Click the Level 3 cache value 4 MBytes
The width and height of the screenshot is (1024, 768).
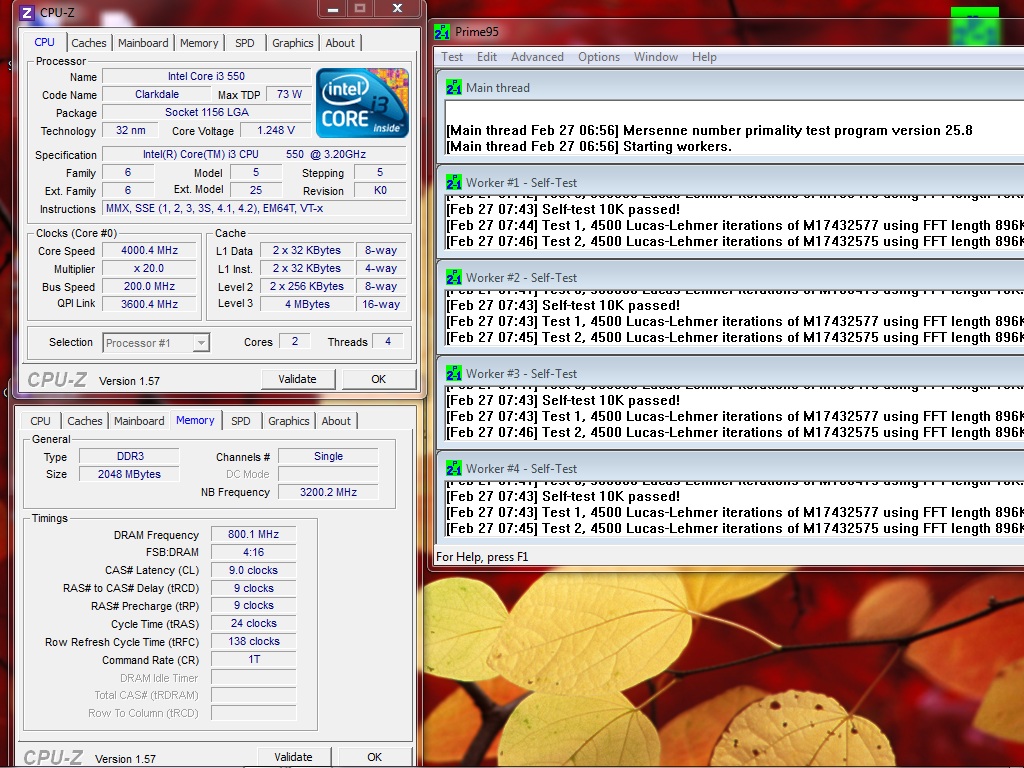(x=307, y=304)
